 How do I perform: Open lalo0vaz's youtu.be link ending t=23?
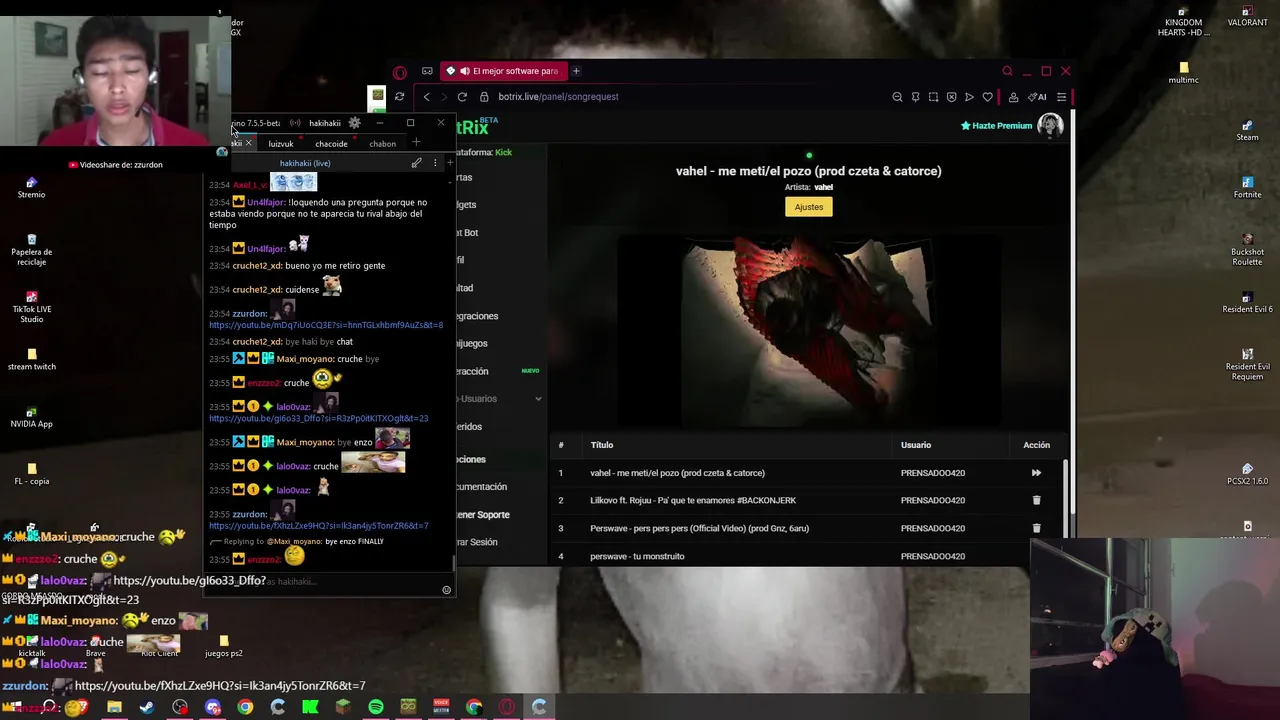(318, 419)
